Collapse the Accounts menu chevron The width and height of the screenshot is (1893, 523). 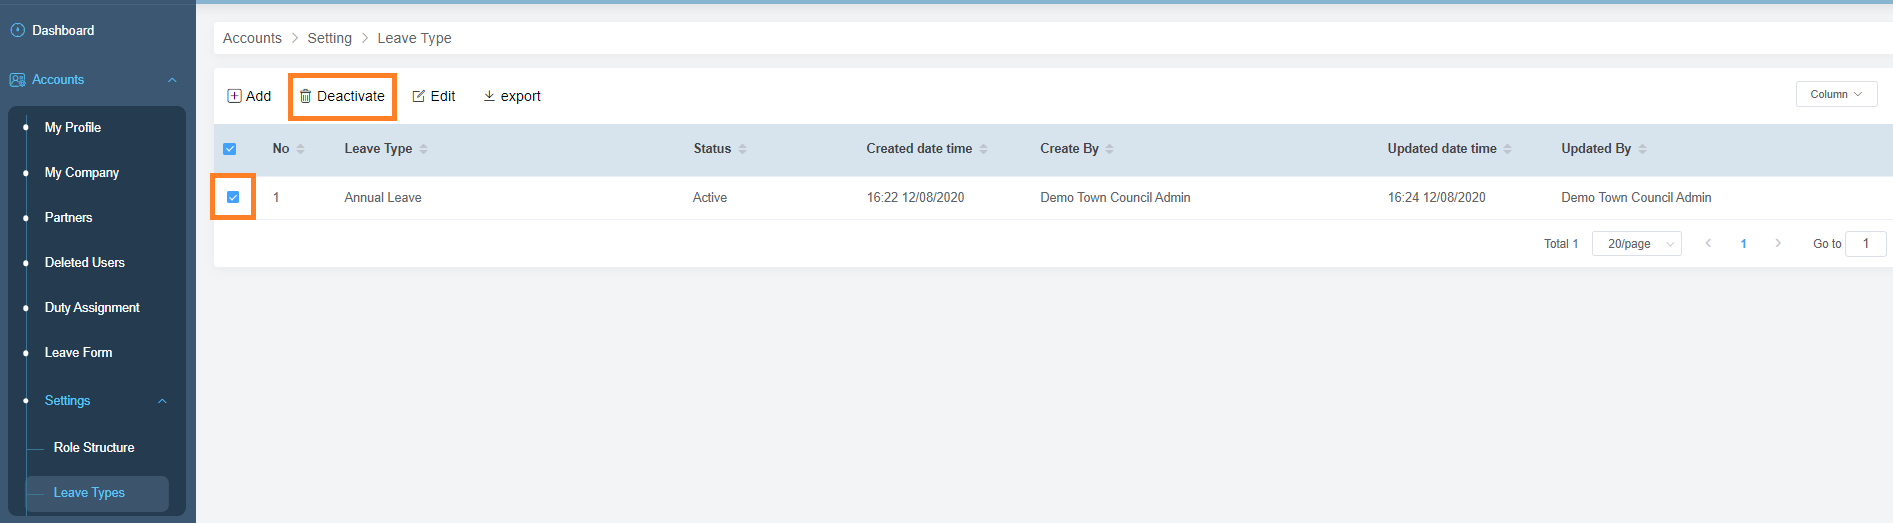pyautogui.click(x=172, y=80)
